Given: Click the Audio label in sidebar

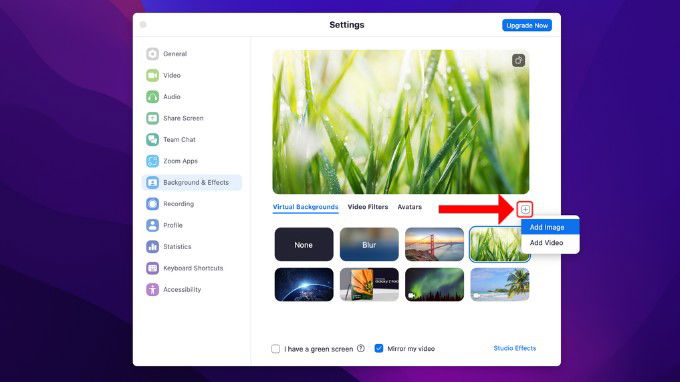Looking at the screenshot, I should (x=172, y=97).
